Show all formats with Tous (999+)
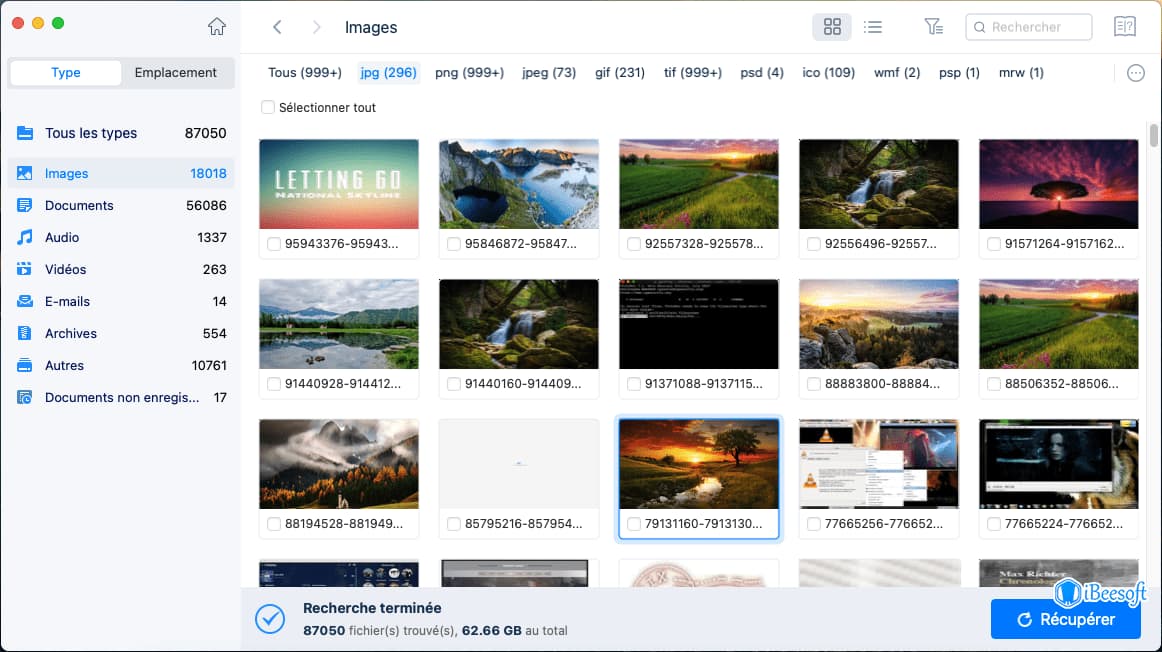The image size is (1162, 652). click(305, 73)
